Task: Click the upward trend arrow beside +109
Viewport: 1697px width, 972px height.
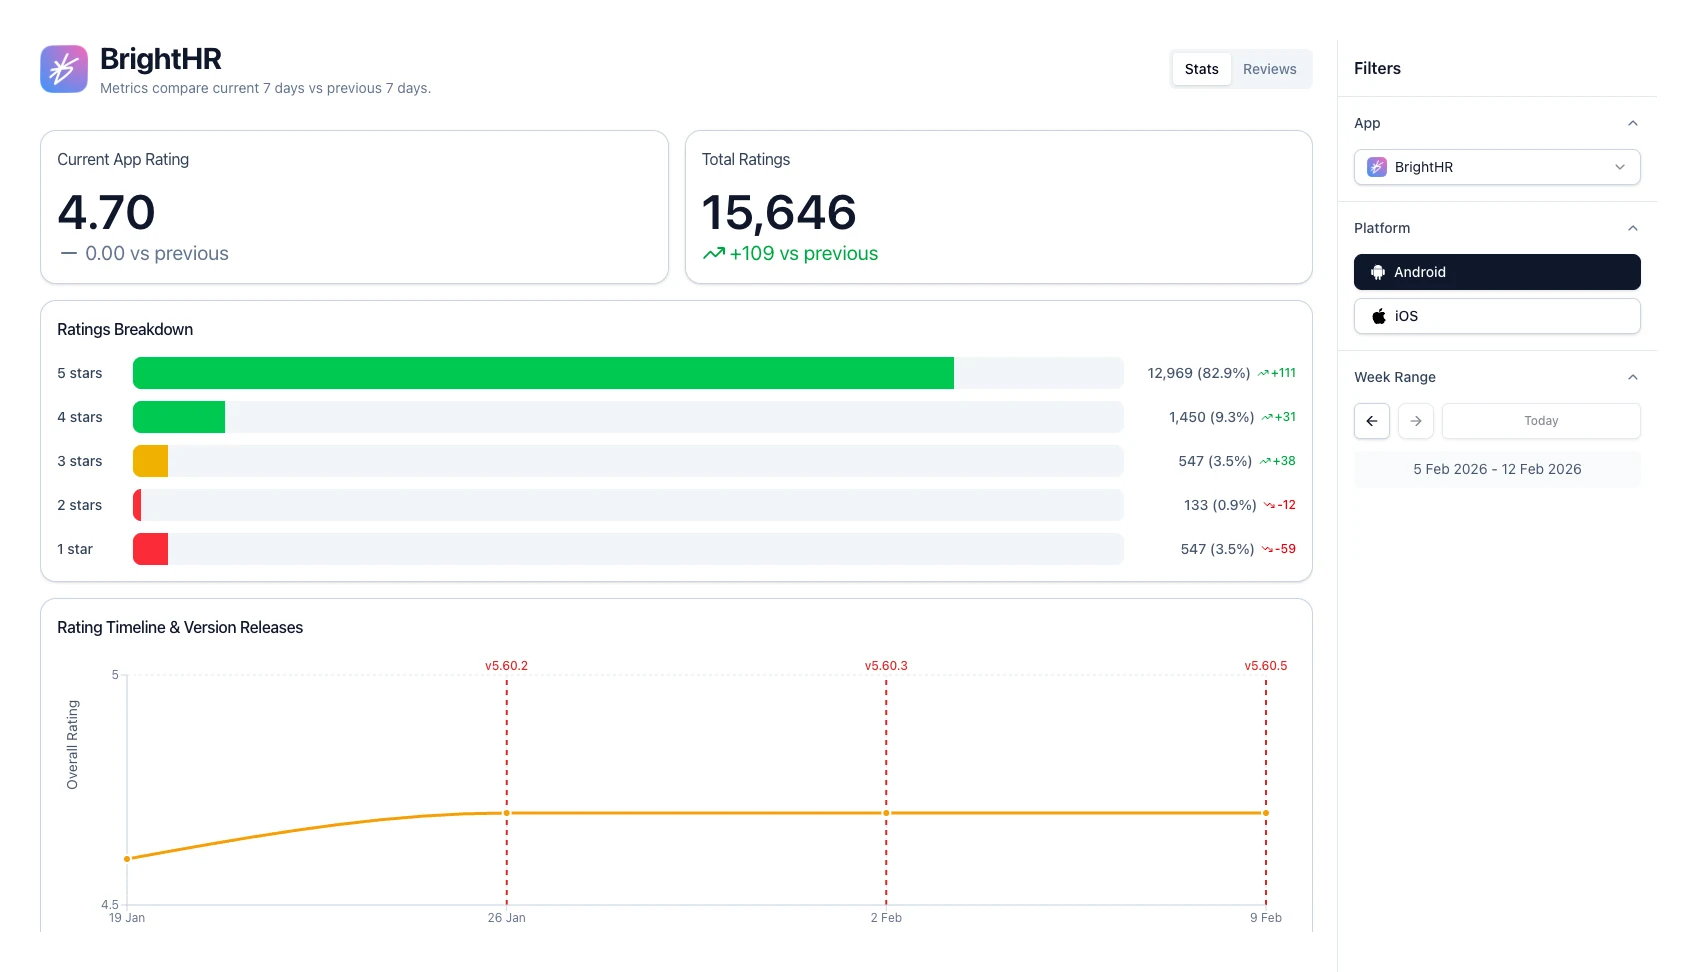Action: click(714, 253)
